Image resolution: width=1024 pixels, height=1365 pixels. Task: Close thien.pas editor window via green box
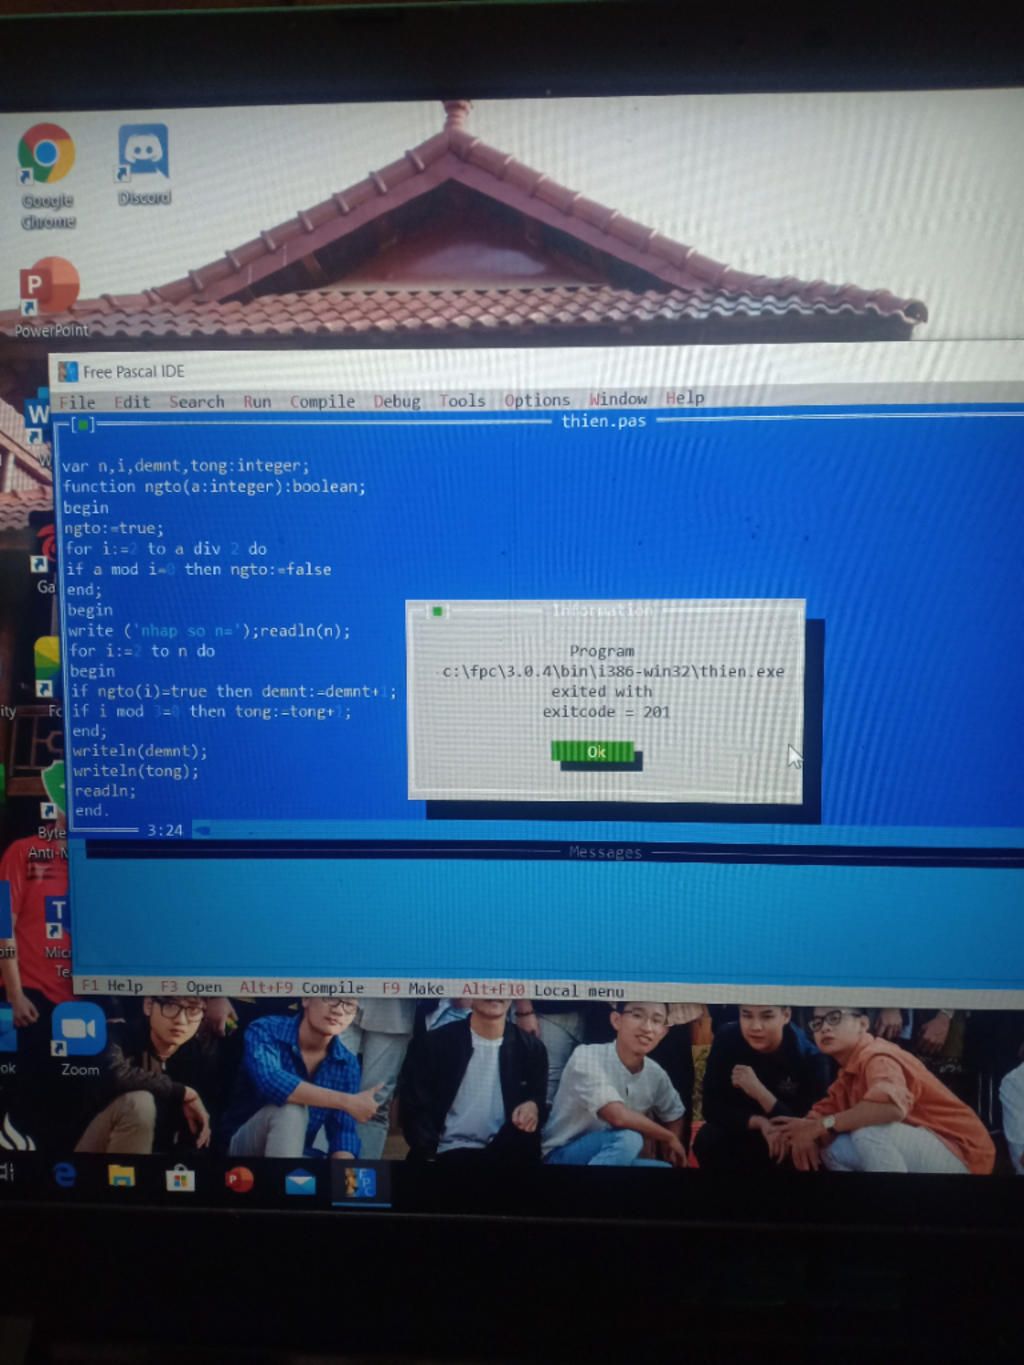click(82, 425)
